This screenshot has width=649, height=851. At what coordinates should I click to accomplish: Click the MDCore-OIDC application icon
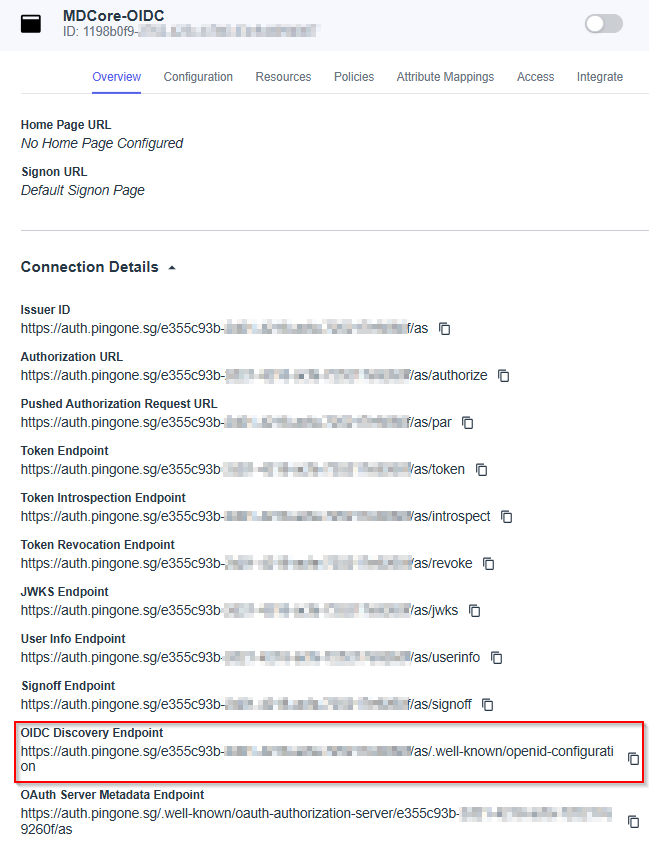[x=31, y=24]
